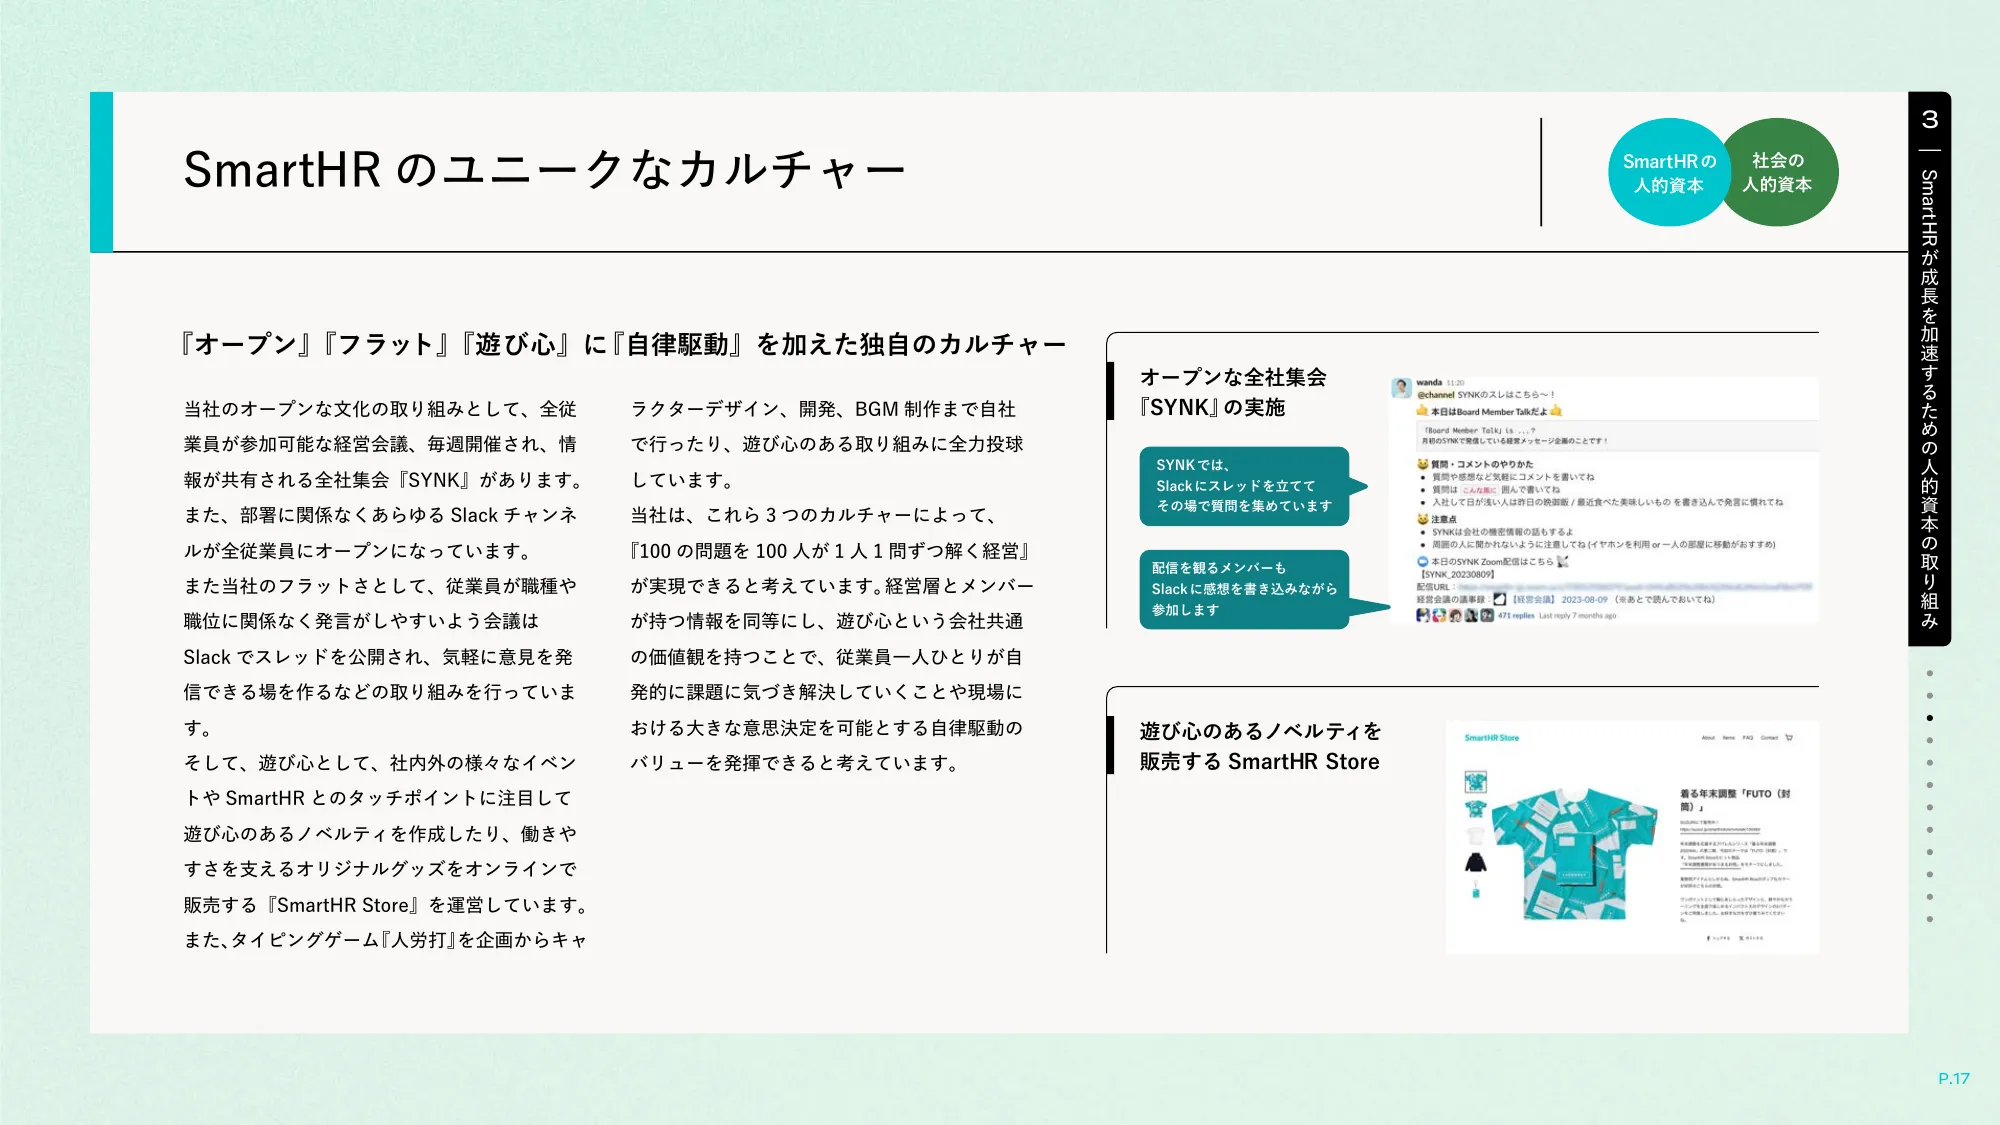Click the 質問・コメントのやりかた heading in Slack
The width and height of the screenshot is (2000, 1125).
tap(1482, 464)
